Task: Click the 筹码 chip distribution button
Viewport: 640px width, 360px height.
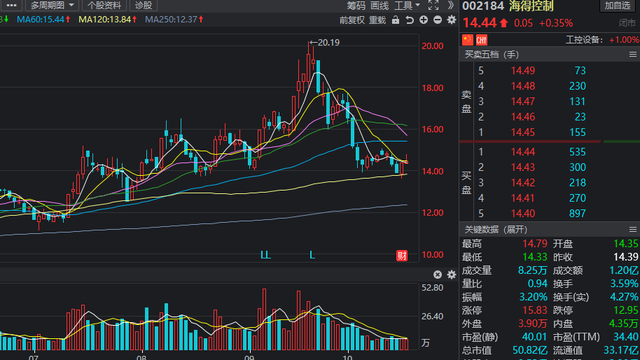Action: tap(356, 5)
